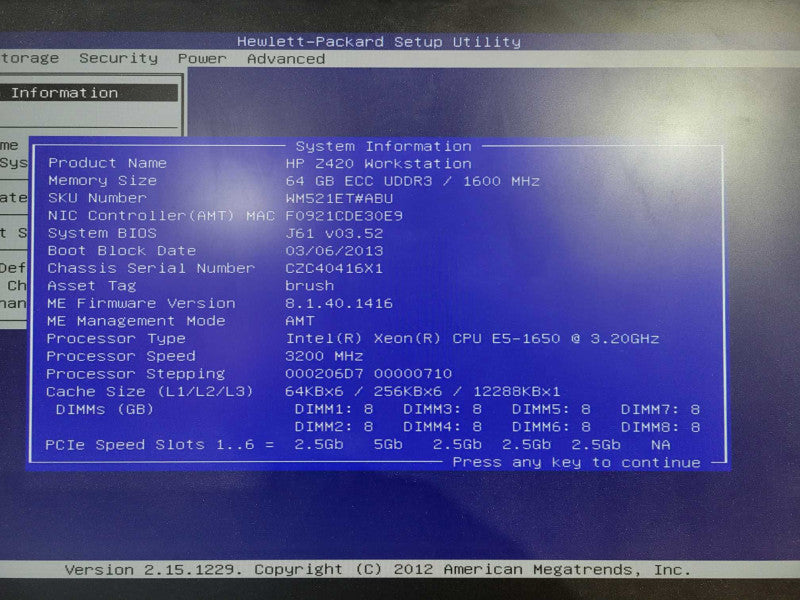
Task: Click 'Press any key to continue' prompt
Action: pyautogui.click(x=577, y=462)
